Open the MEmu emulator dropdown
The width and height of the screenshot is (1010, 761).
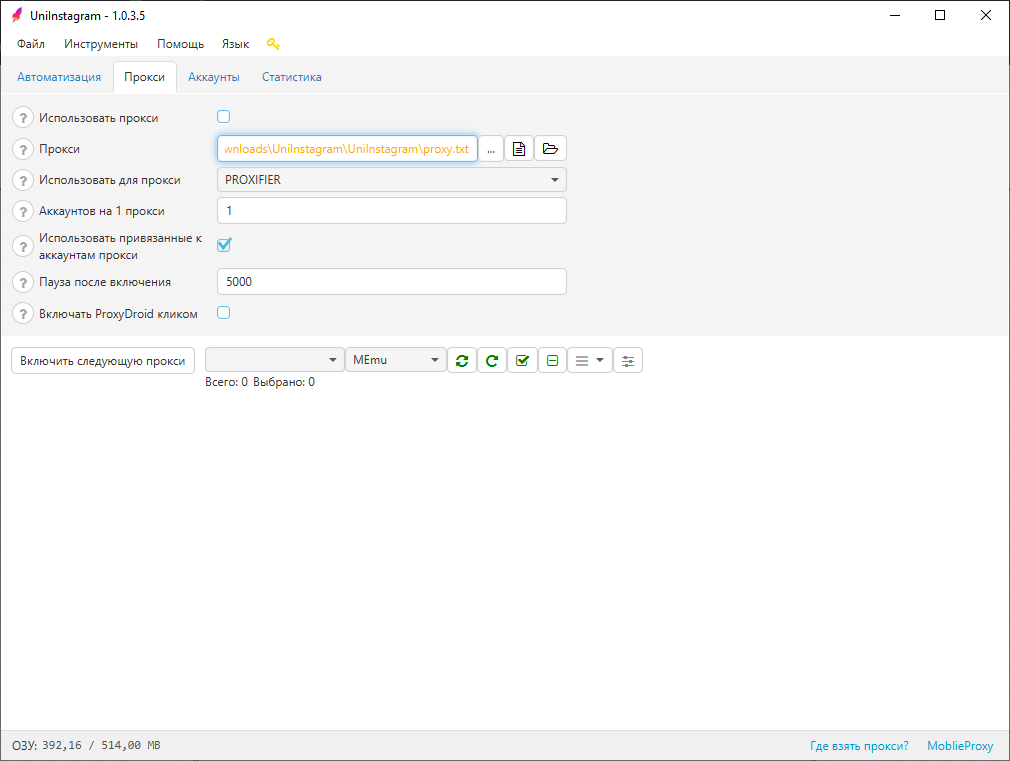(x=396, y=361)
